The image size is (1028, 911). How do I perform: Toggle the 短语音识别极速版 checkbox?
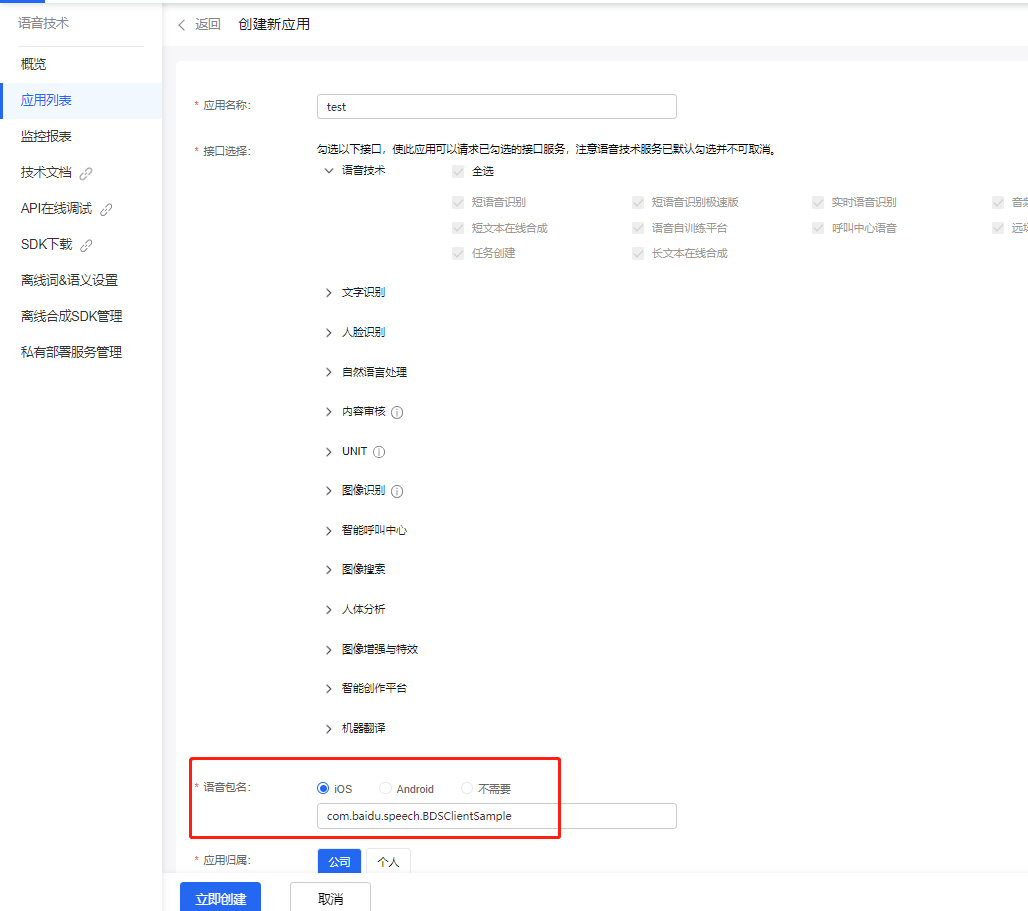[638, 203]
